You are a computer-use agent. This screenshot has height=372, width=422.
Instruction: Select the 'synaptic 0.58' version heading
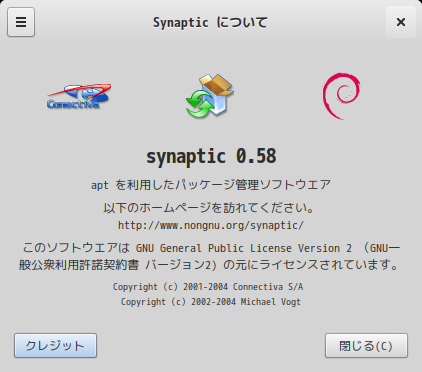click(x=211, y=156)
